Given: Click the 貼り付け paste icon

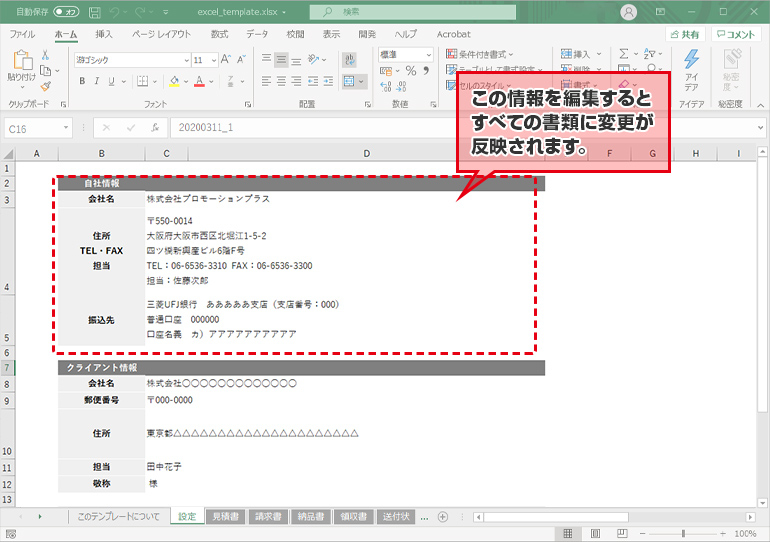Looking at the screenshot, I should pos(22,60).
